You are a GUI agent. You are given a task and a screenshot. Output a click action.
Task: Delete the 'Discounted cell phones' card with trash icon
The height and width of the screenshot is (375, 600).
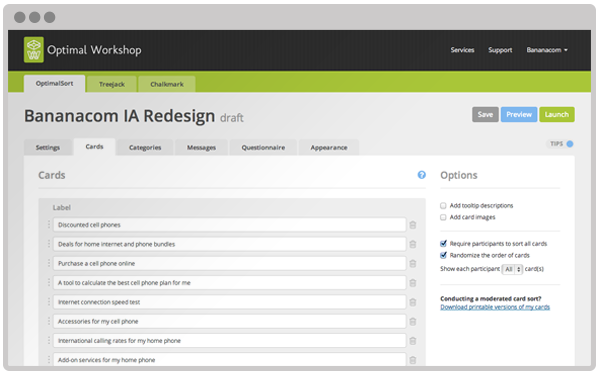tap(412, 225)
